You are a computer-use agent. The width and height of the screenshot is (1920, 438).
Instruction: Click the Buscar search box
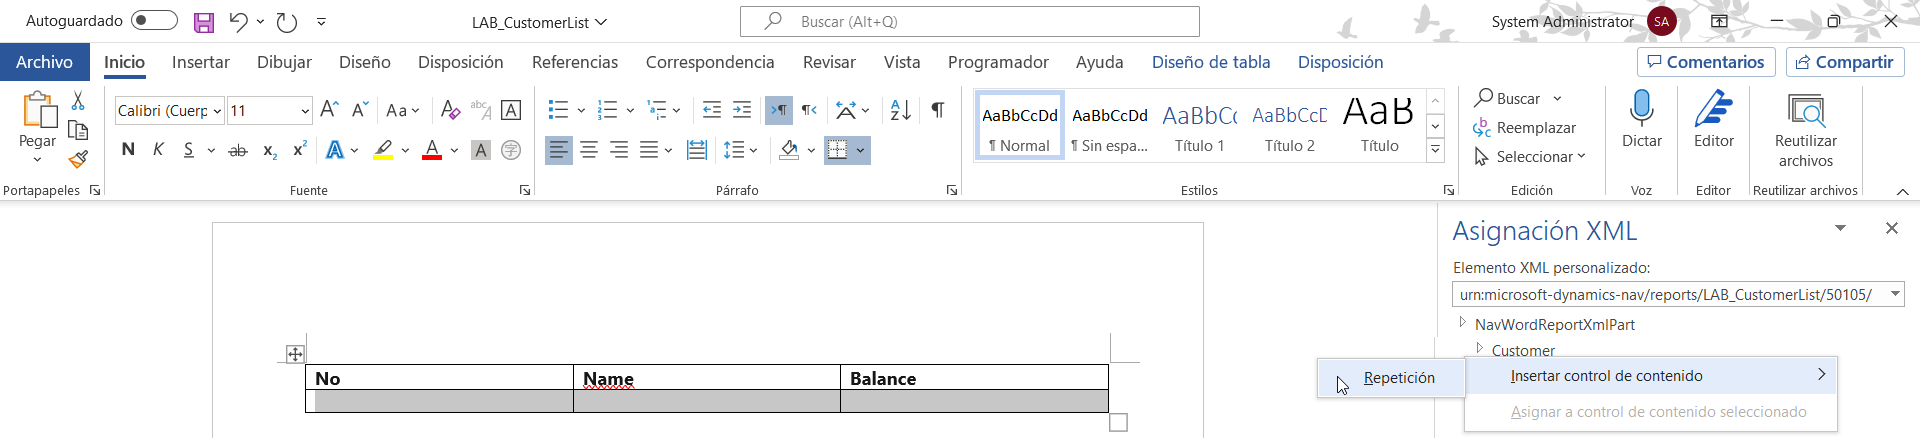tap(969, 21)
